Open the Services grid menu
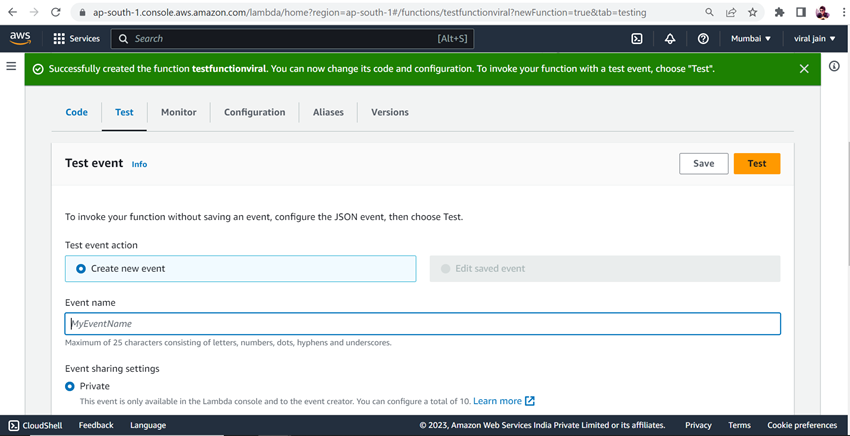 click(x=76, y=39)
